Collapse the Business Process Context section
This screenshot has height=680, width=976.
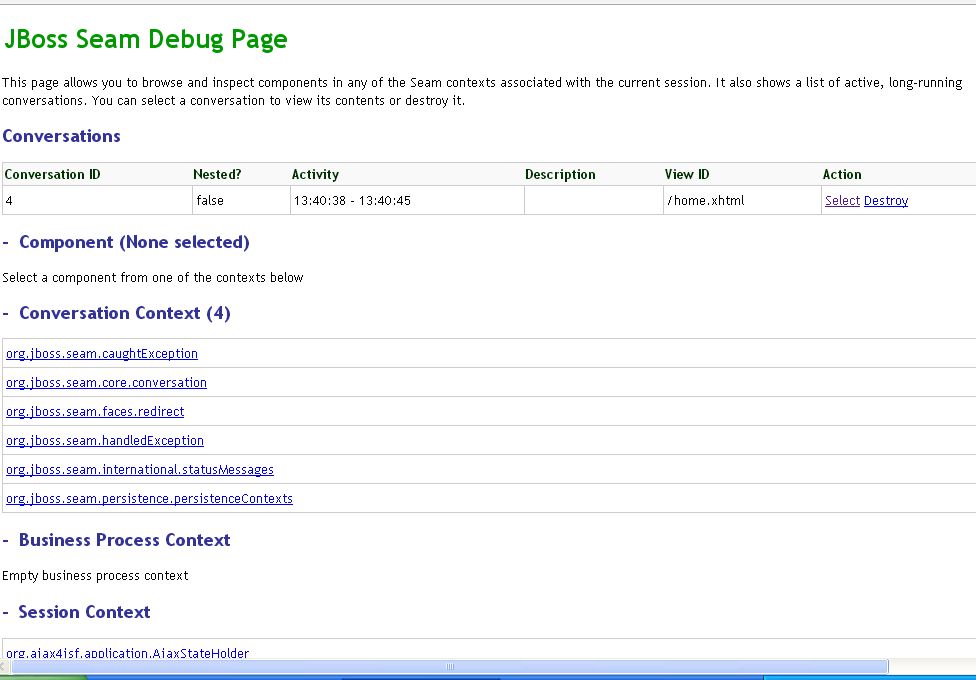click(x=6, y=540)
